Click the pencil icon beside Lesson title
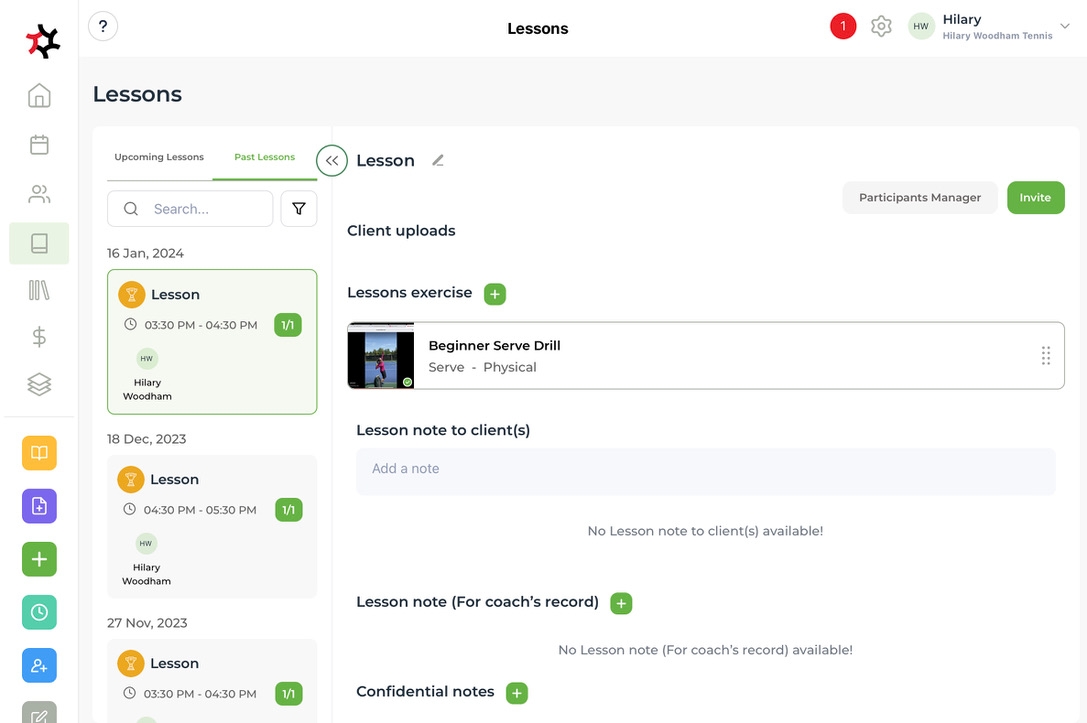1087x723 pixels. coord(438,161)
